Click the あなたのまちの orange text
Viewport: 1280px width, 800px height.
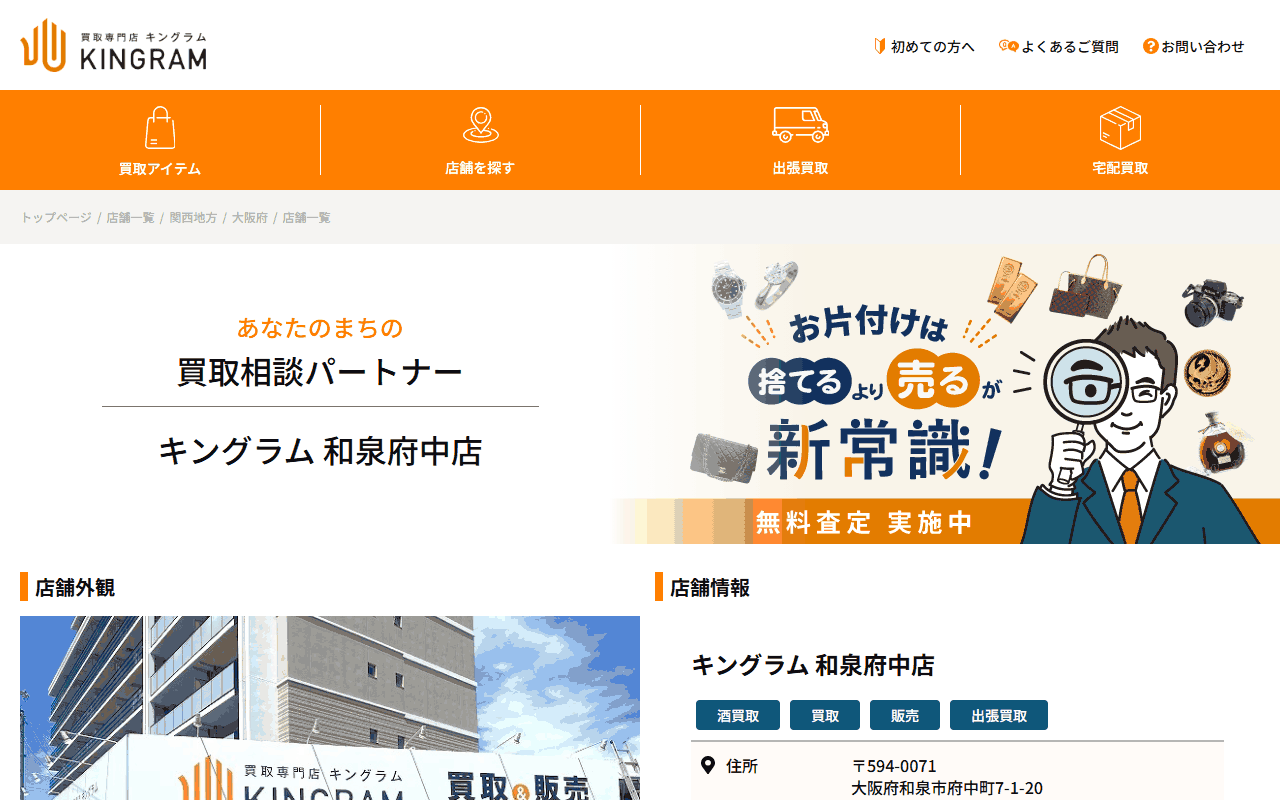pos(320,327)
